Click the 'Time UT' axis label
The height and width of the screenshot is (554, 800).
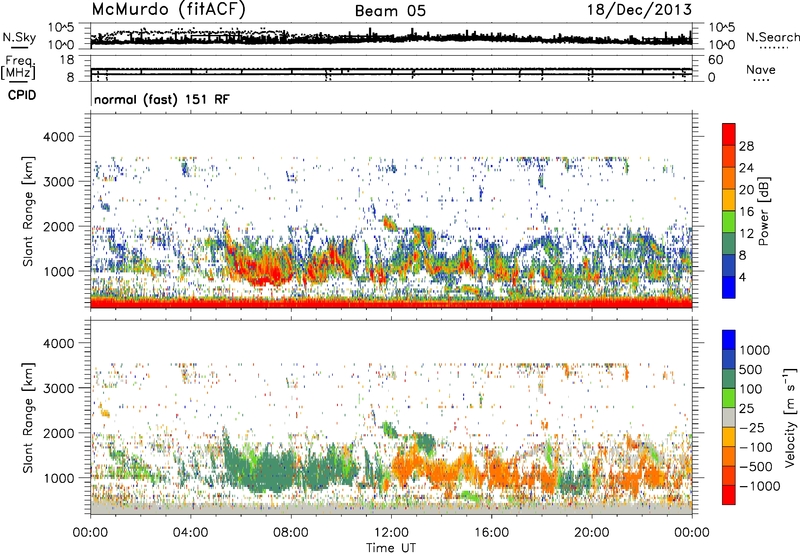coord(391,548)
